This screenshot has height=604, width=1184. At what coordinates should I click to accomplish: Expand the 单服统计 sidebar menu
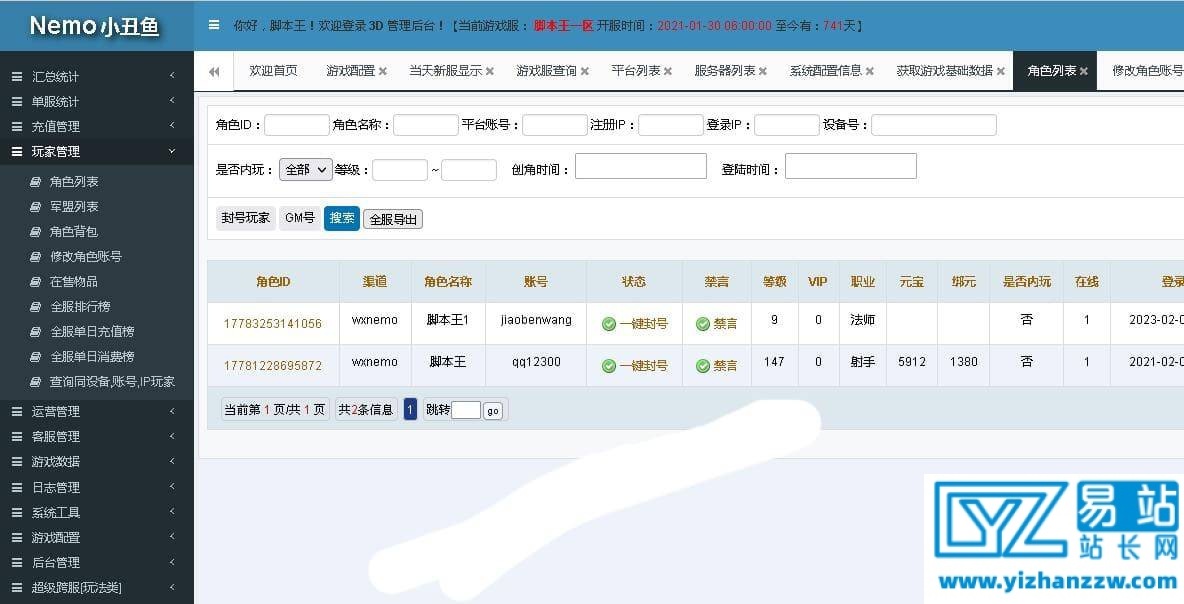coord(97,101)
